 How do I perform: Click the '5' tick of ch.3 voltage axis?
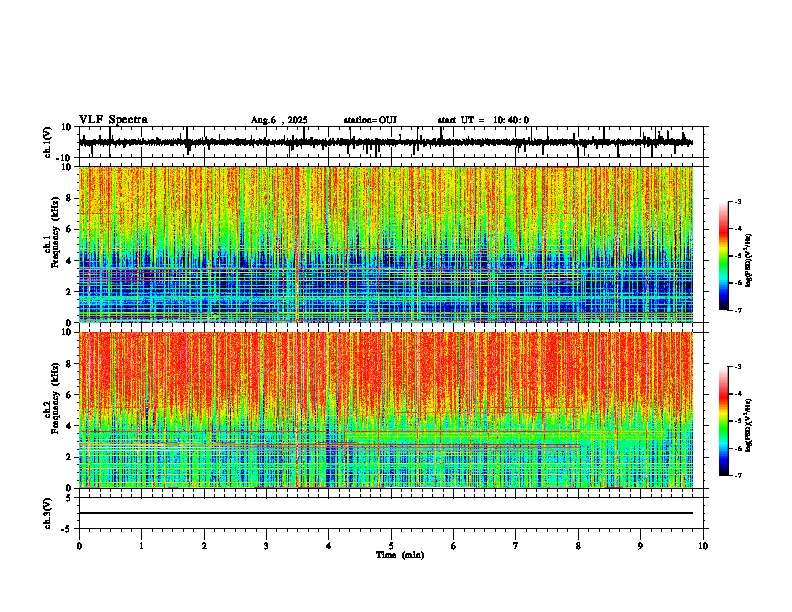coord(70,498)
